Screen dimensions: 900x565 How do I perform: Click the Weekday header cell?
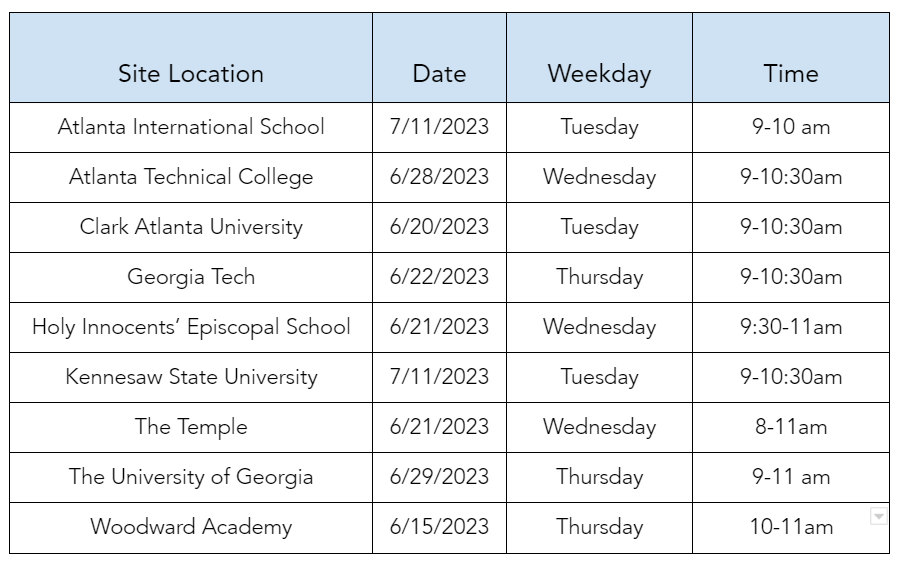coord(599,73)
